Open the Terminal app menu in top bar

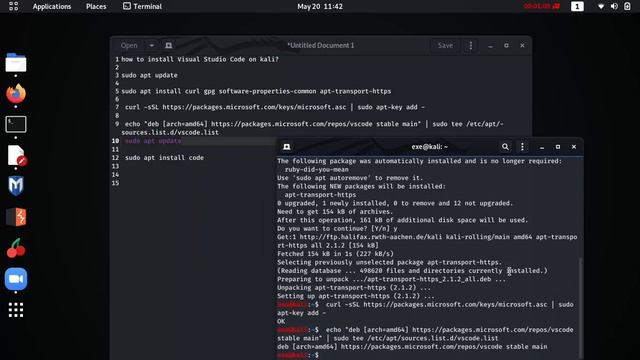142,7
